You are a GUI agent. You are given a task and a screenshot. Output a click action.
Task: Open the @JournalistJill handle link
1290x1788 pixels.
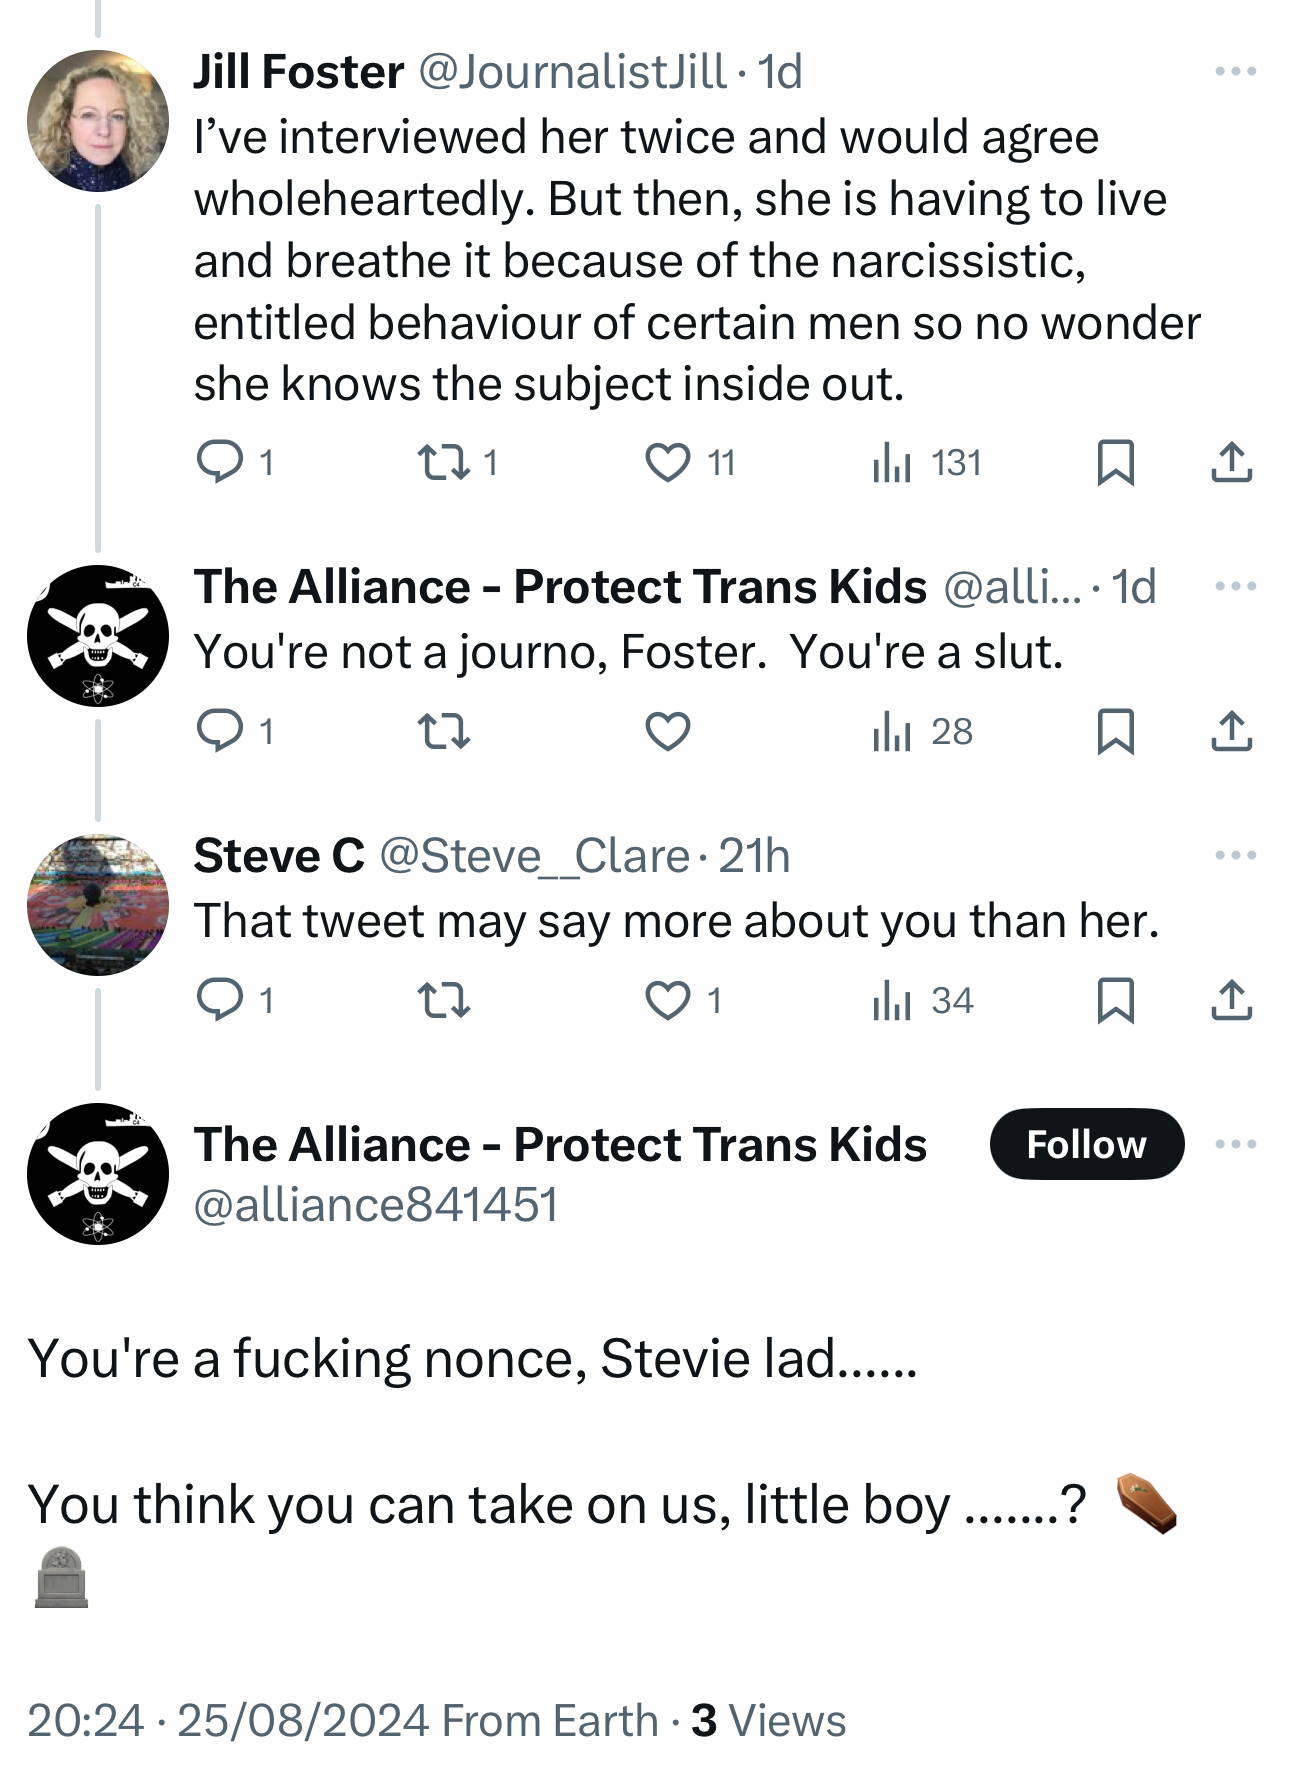[571, 72]
